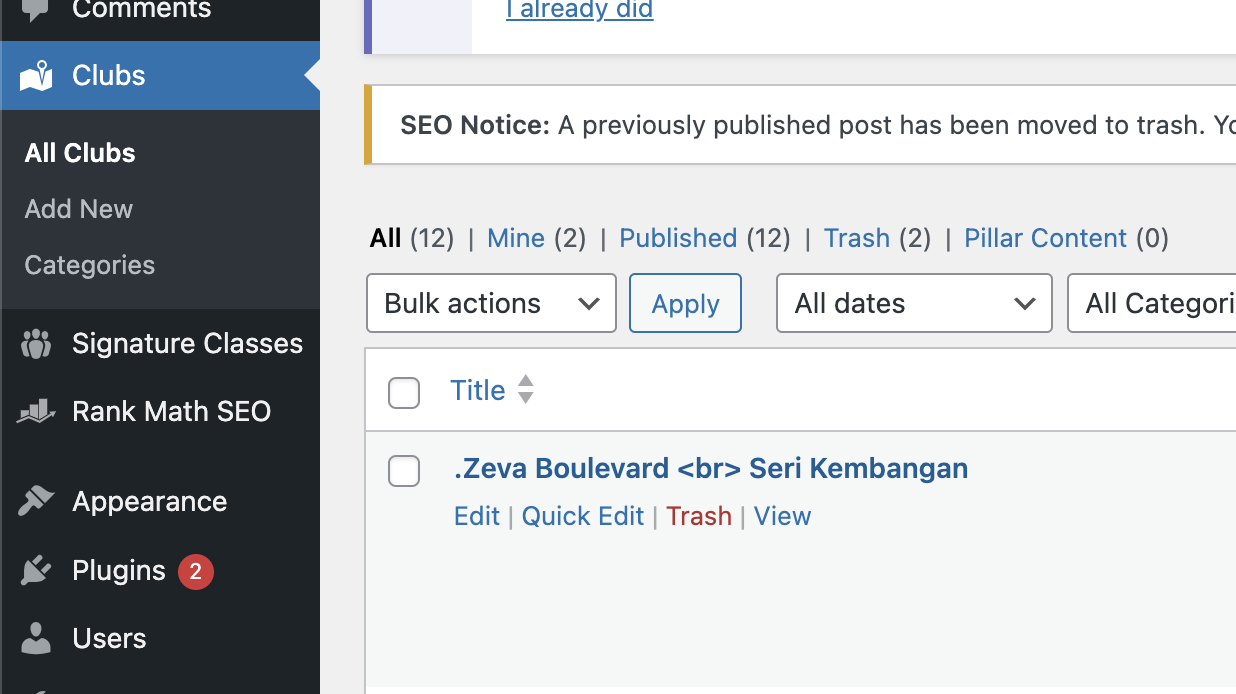Check the Zeva Boulevard row checkbox
This screenshot has width=1236, height=694.
[x=404, y=471]
